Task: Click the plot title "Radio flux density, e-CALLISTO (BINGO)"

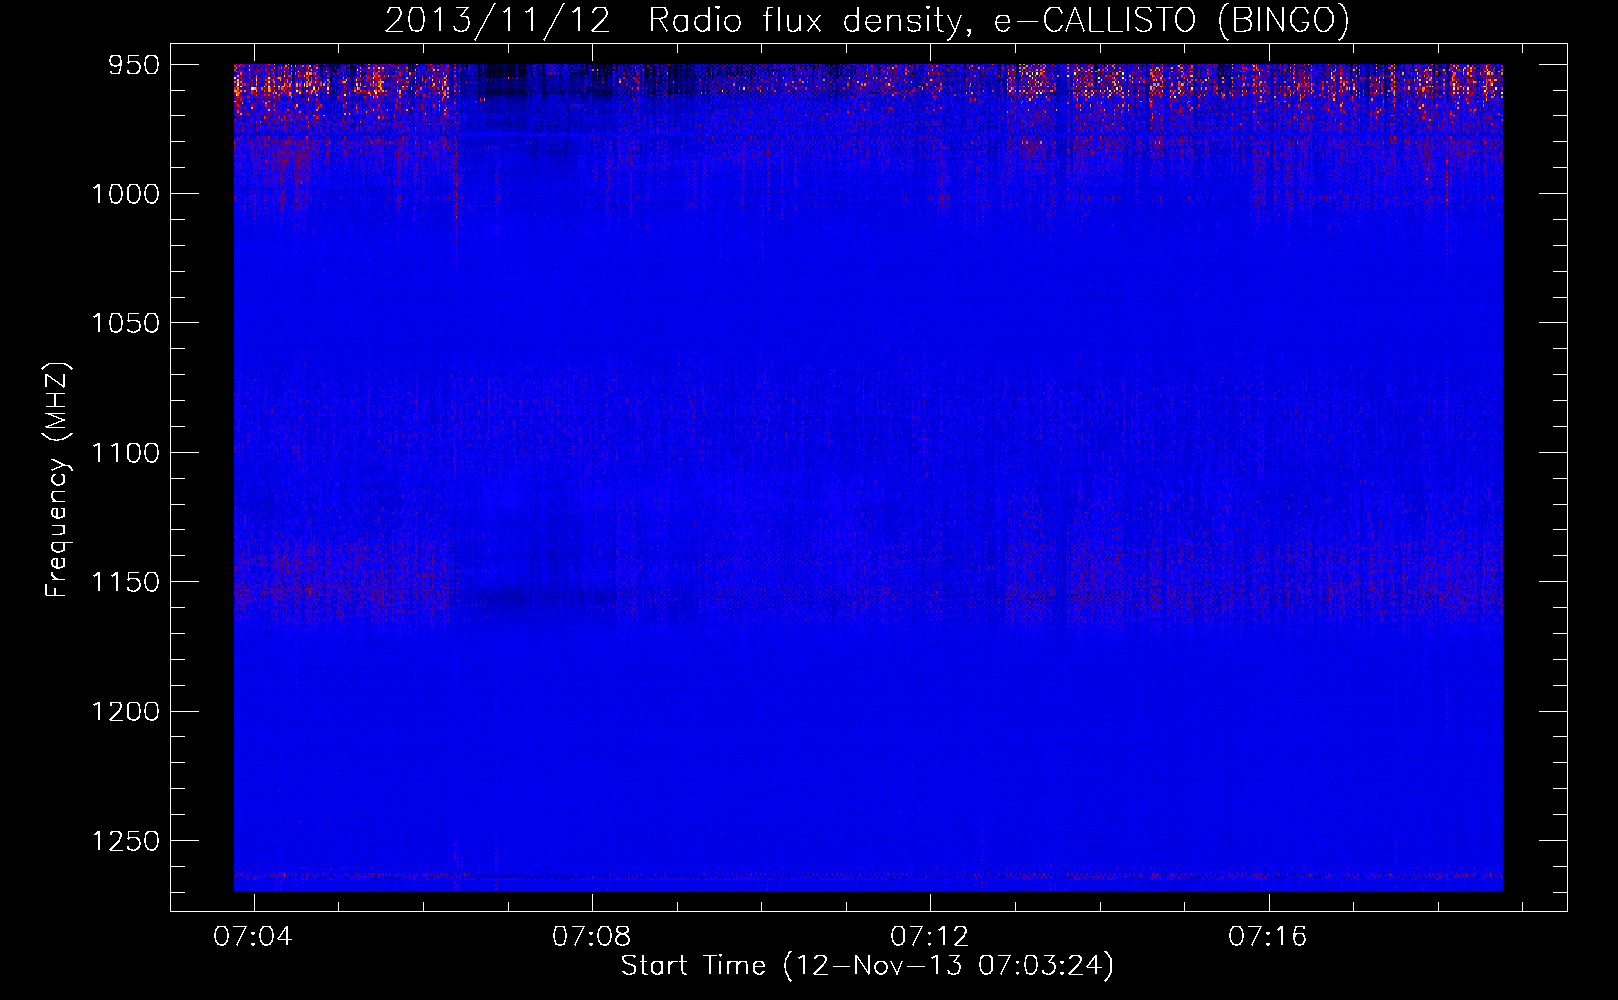Action: click(999, 20)
